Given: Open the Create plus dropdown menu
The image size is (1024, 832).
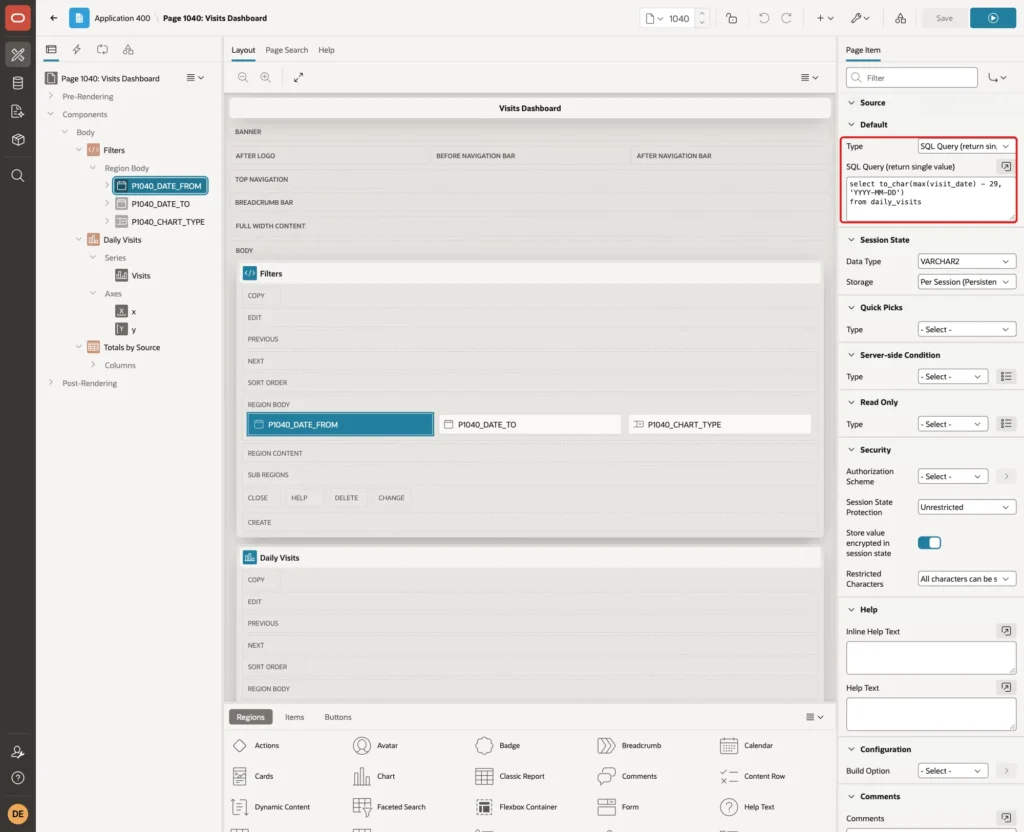Looking at the screenshot, I should (824, 18).
